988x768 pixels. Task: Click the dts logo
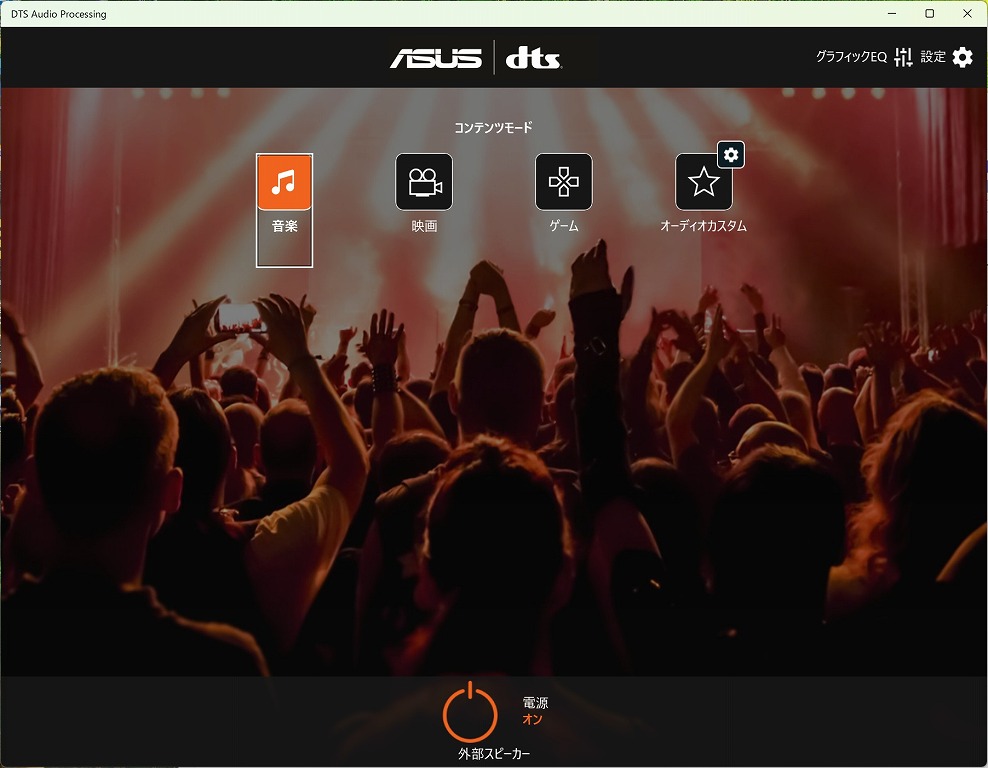[x=534, y=57]
